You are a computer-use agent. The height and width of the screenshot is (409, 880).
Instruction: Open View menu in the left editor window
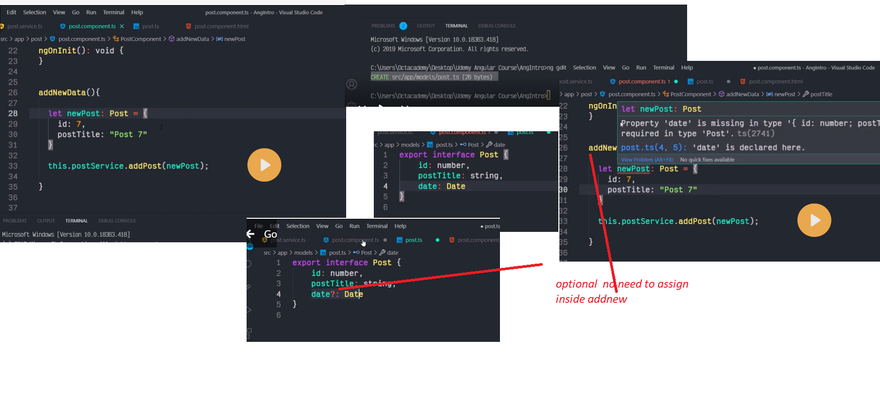pos(59,12)
